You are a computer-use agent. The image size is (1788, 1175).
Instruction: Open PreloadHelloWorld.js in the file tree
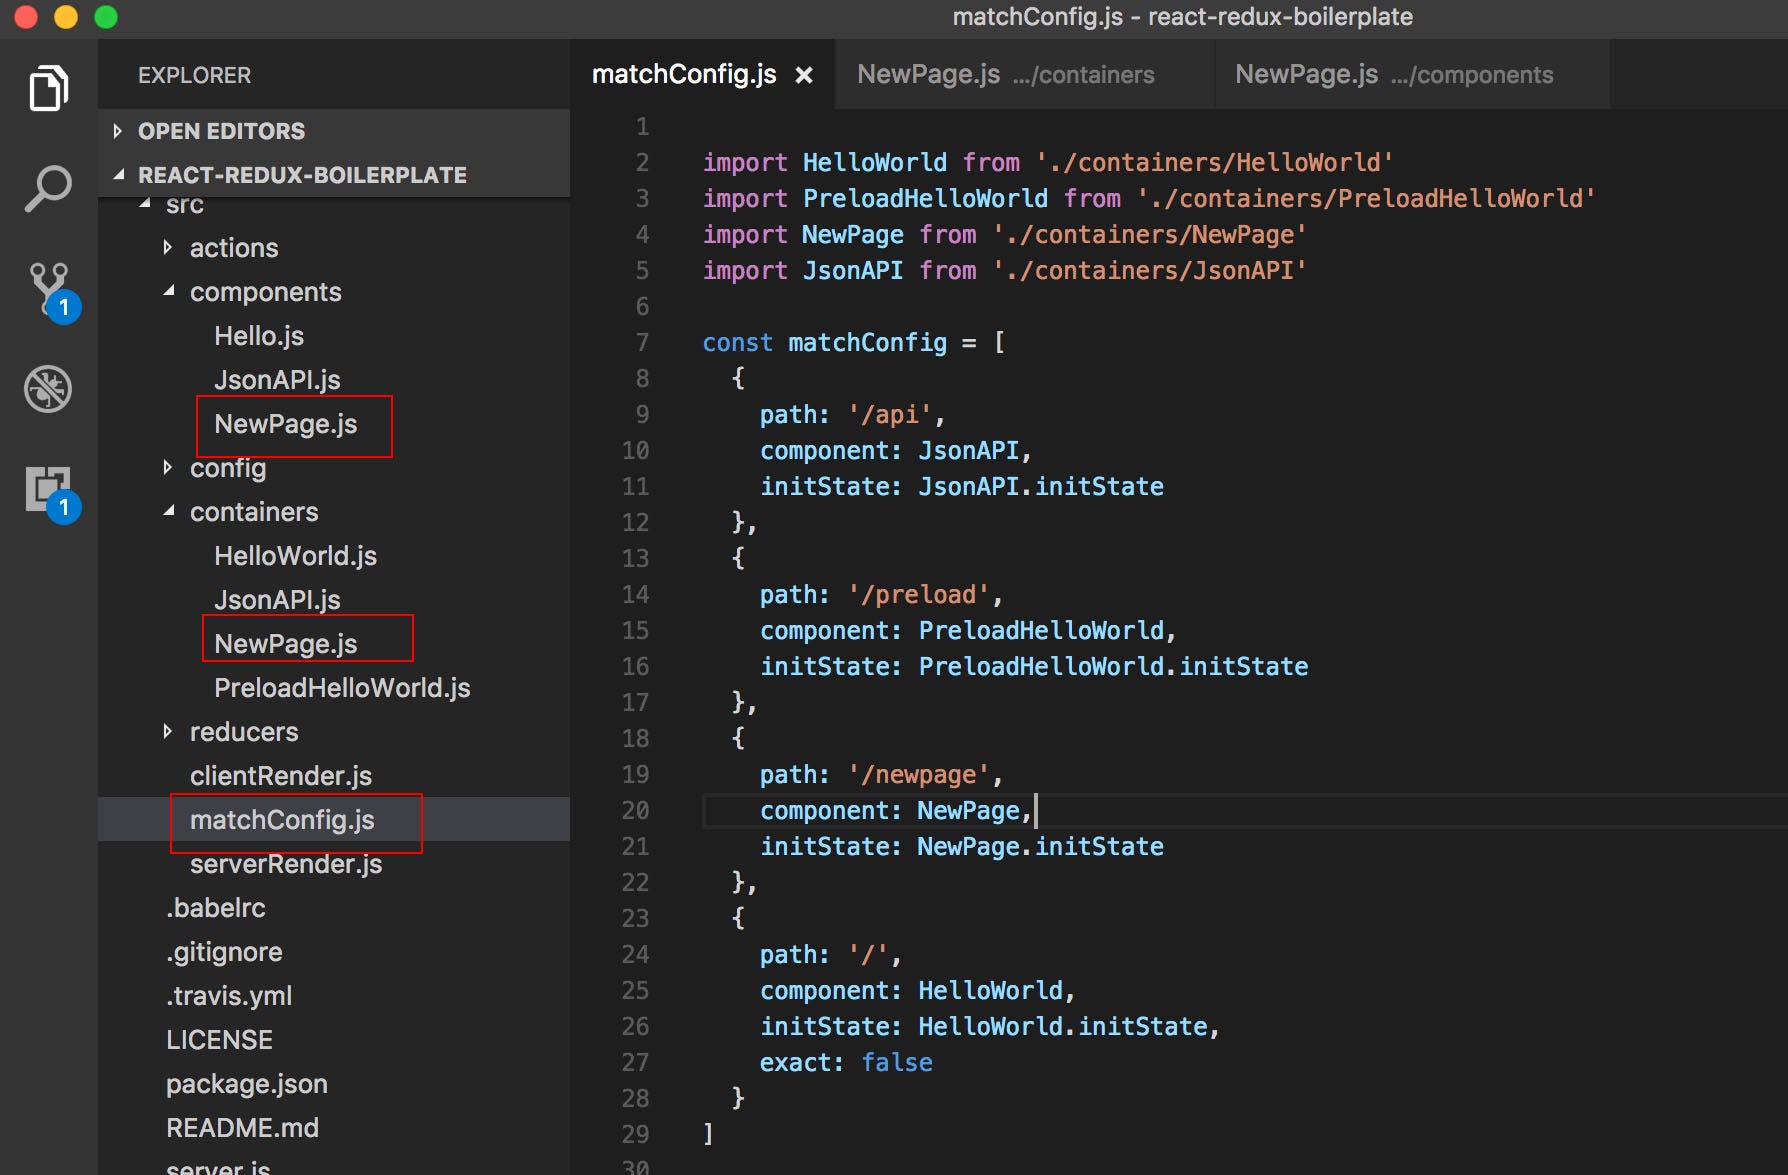point(342,688)
